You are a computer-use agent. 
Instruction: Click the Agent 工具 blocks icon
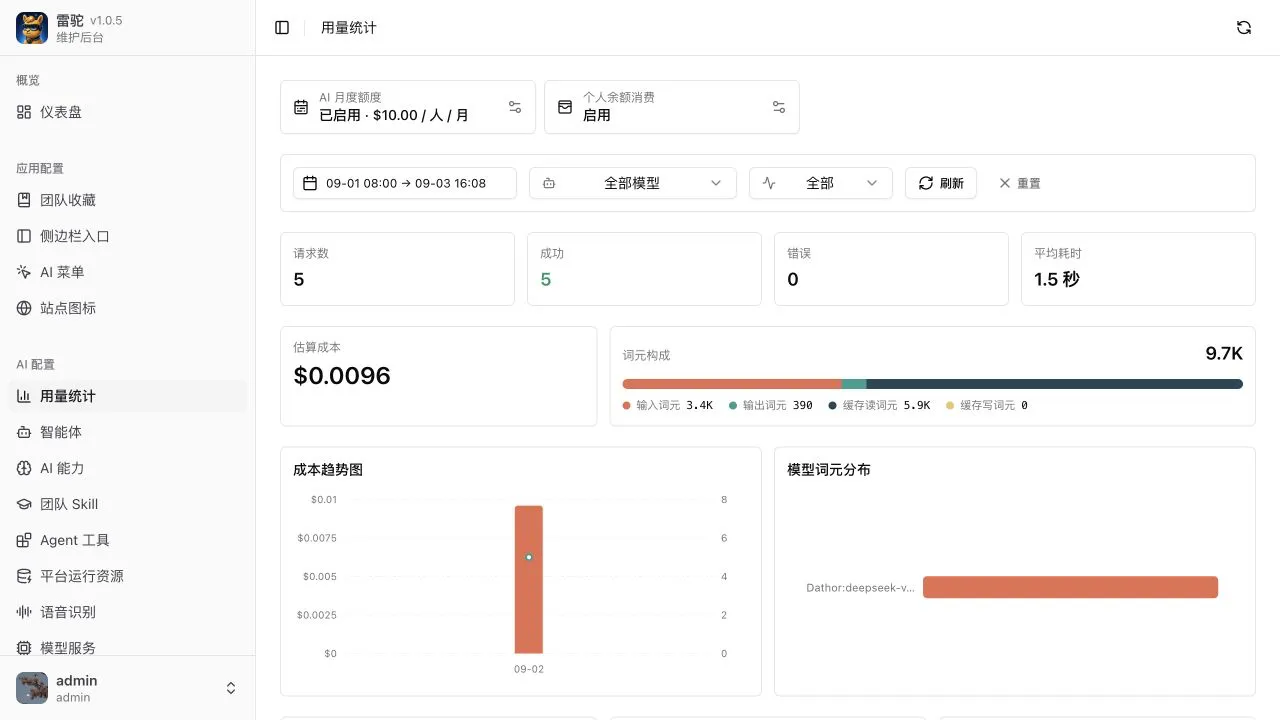point(24,540)
